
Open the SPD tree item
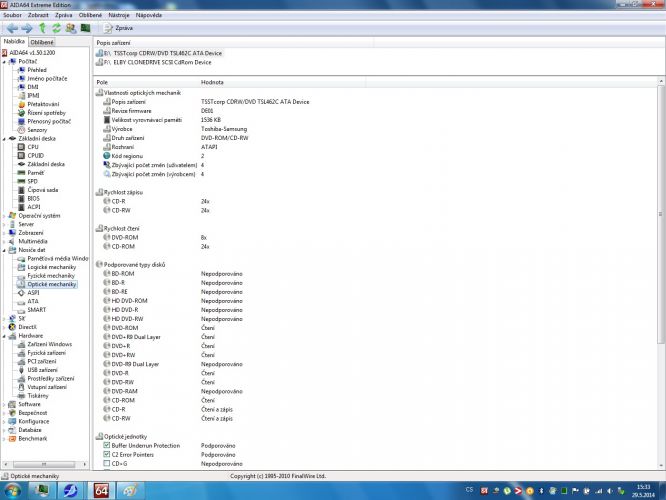coord(32,181)
